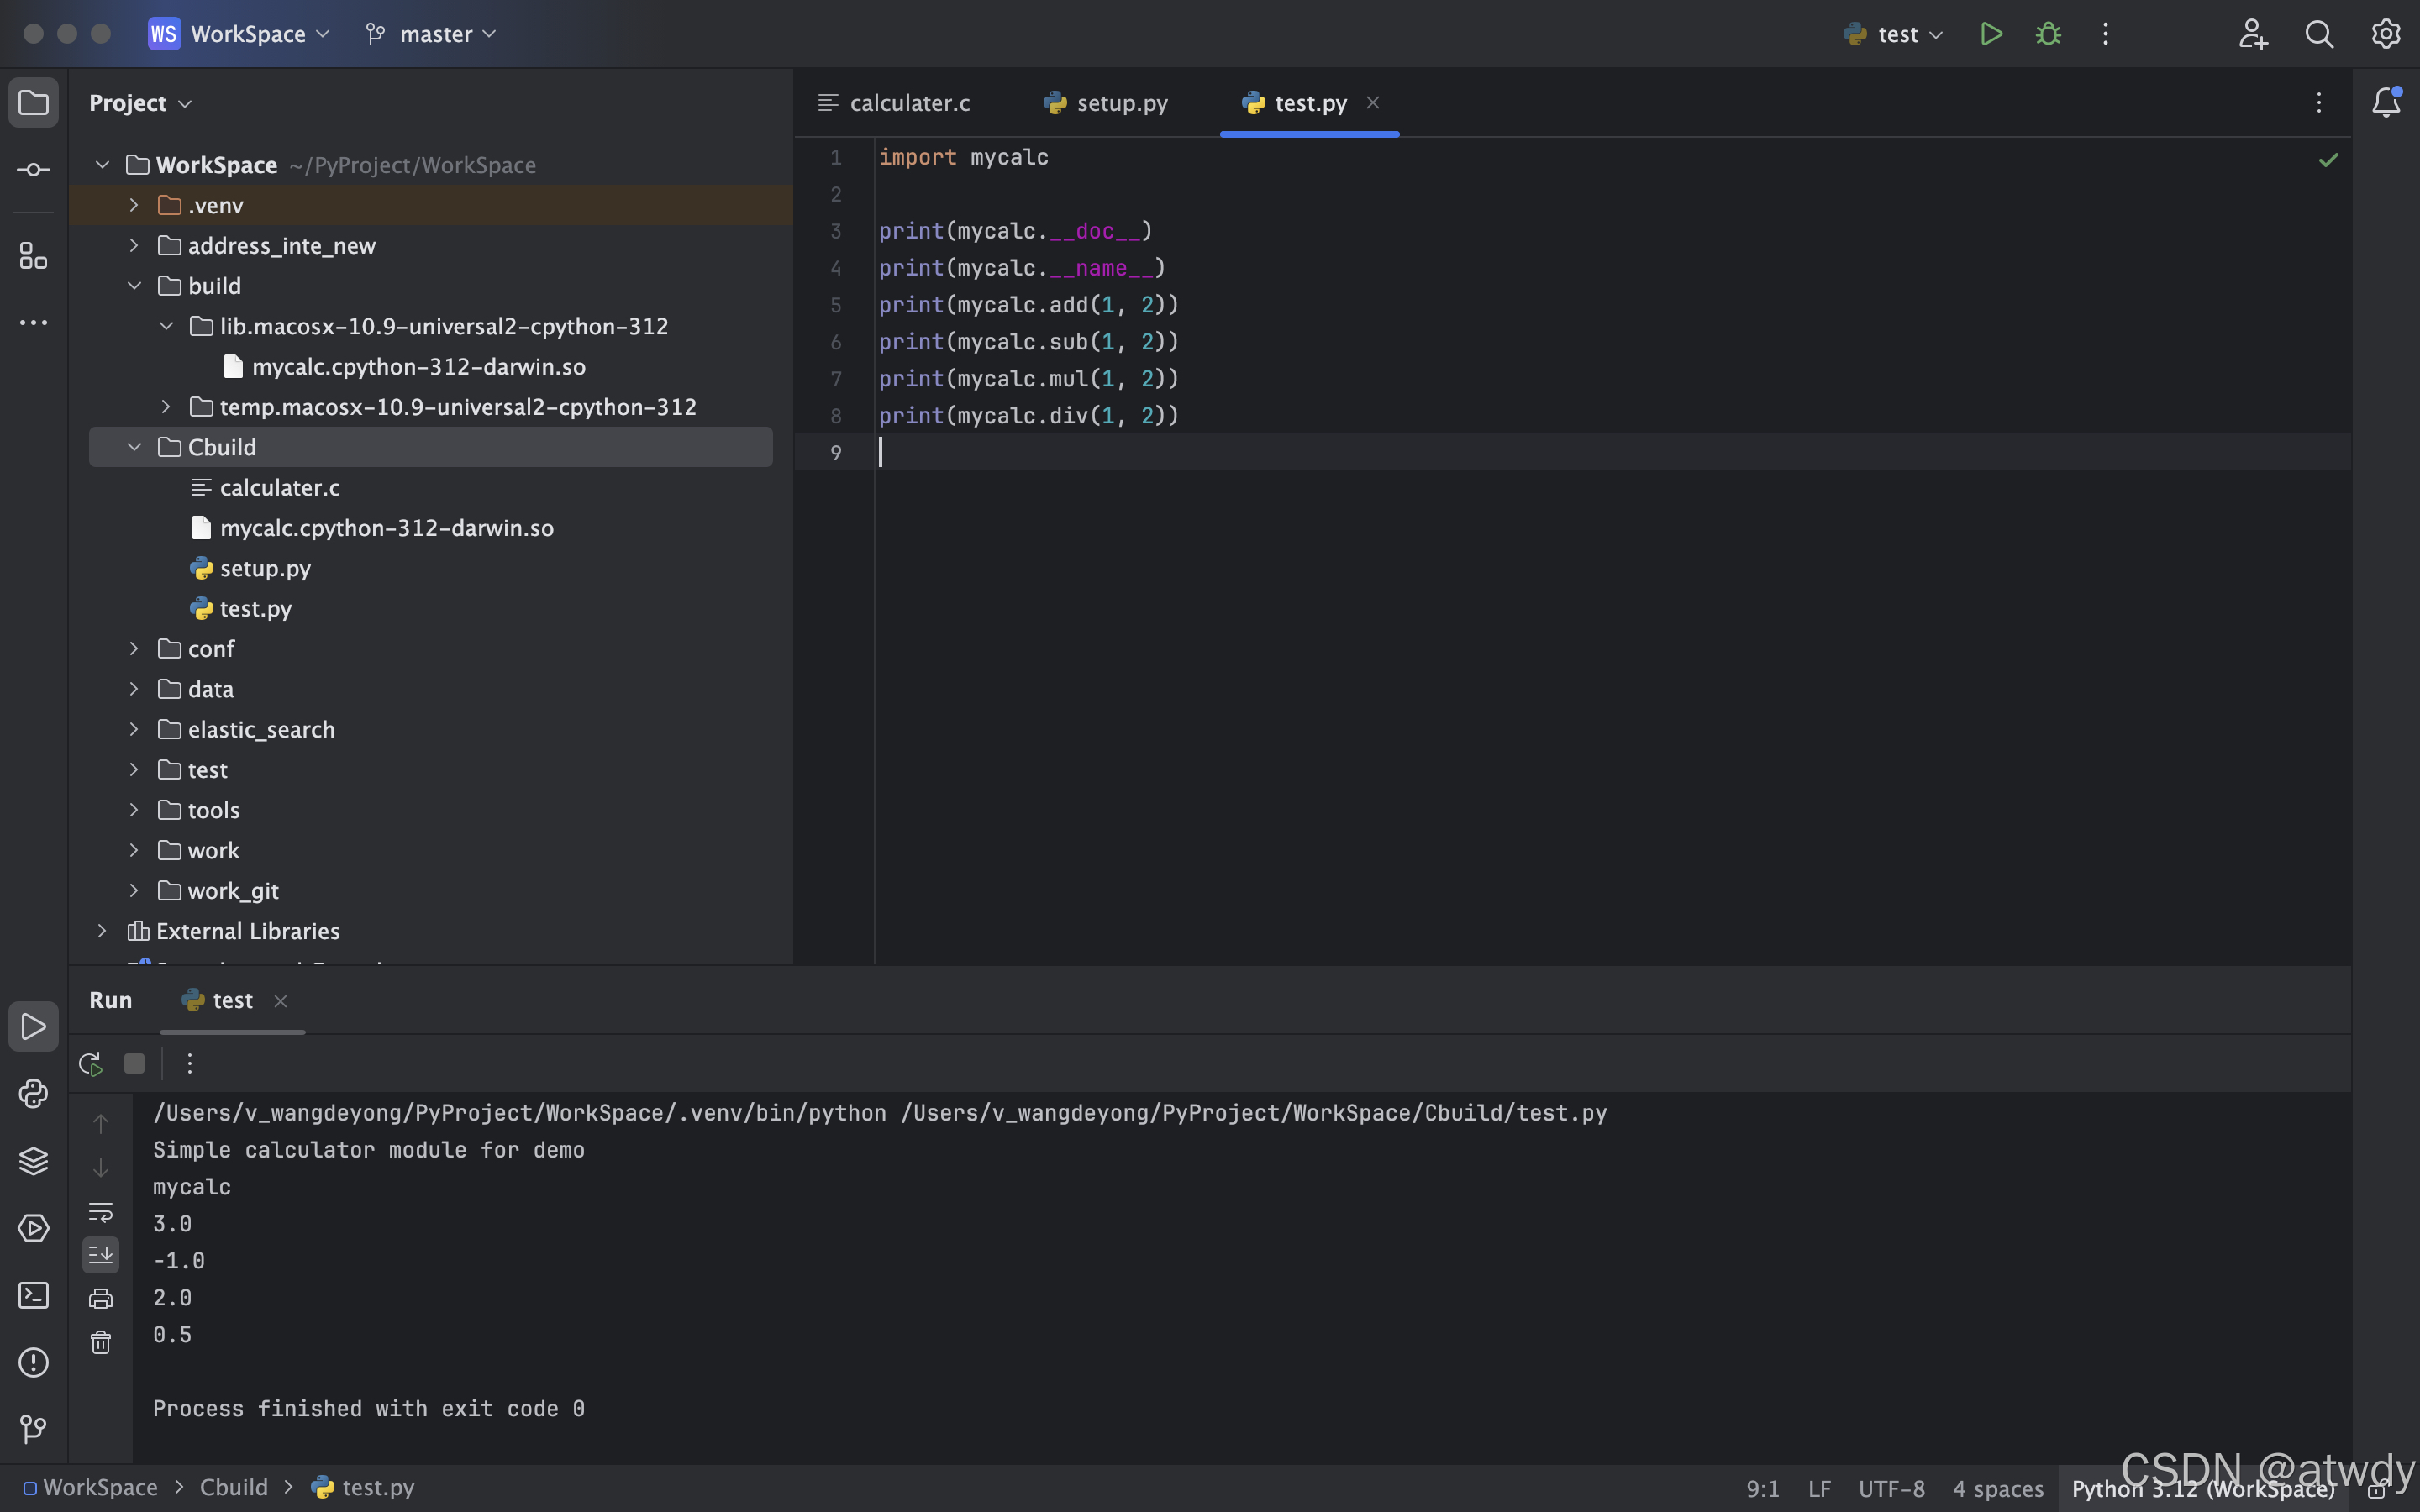Open the Notifications bell icon
The image size is (2420, 1512).
click(2386, 102)
